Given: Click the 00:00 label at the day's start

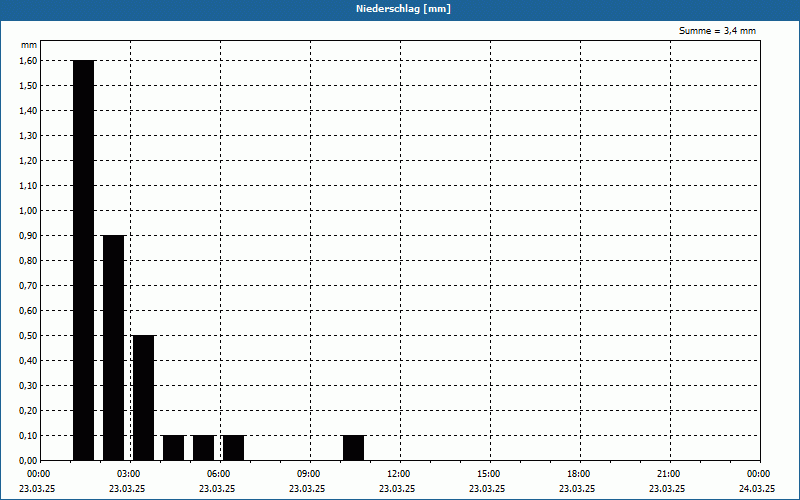Looking at the screenshot, I should click(x=39, y=474).
